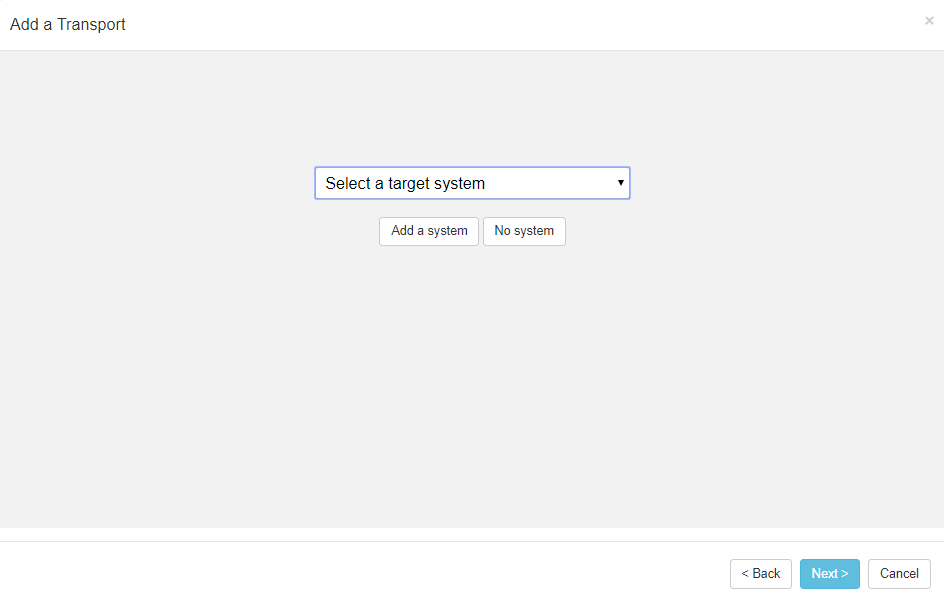Go to previous step with "< Back"
944x606 pixels.
pyautogui.click(x=761, y=574)
